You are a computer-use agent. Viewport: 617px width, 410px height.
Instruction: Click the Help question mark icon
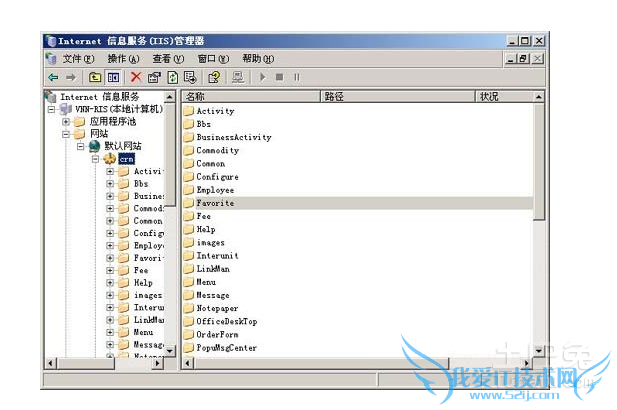(214, 77)
